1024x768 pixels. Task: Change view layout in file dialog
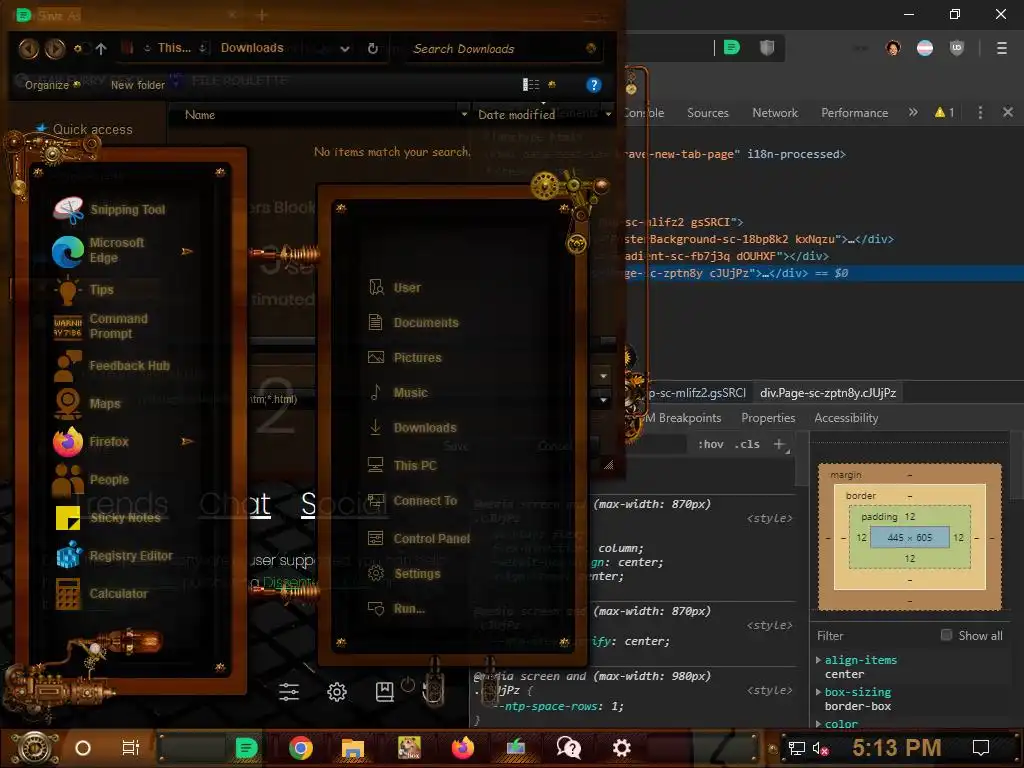tap(531, 85)
